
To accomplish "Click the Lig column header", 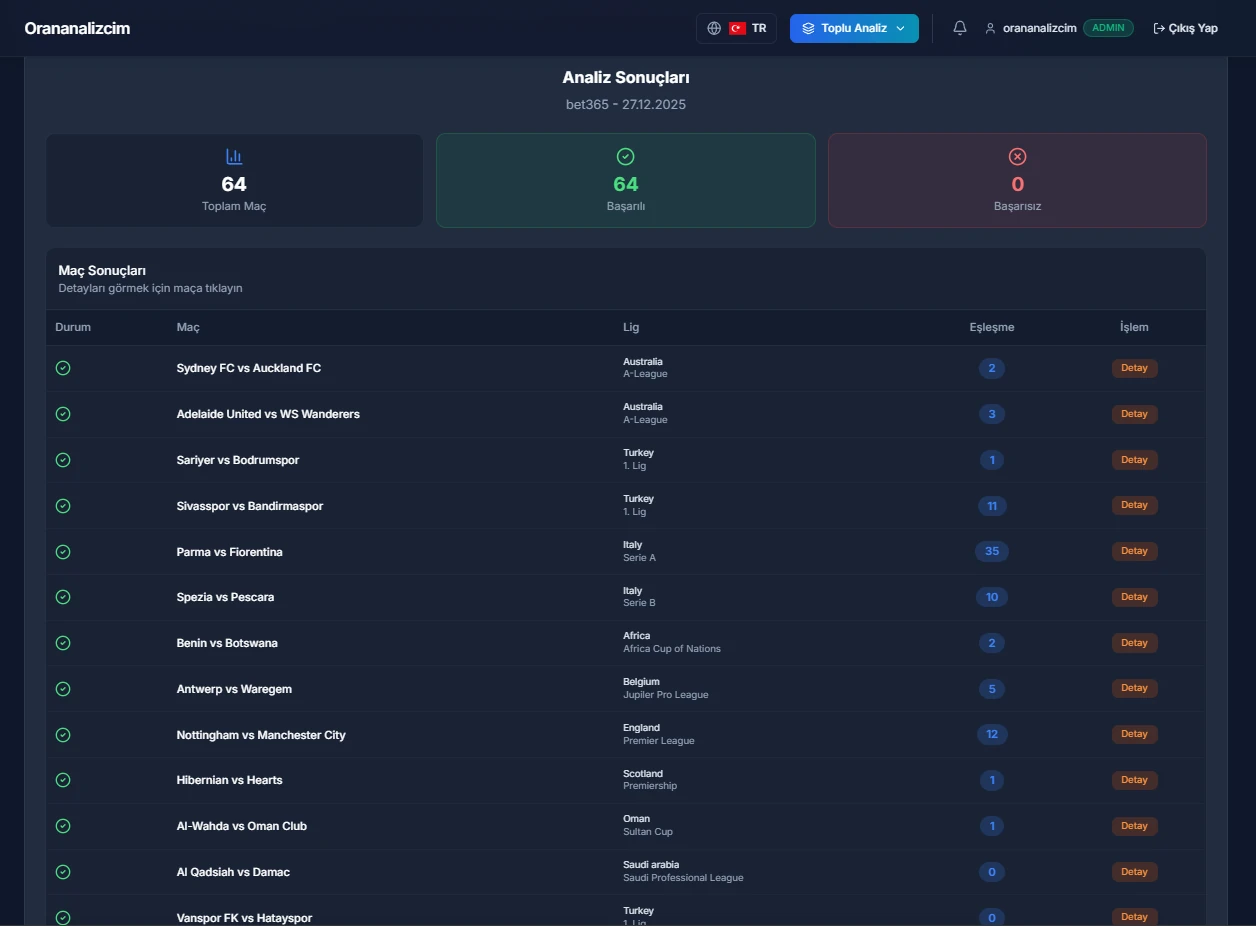I will [x=631, y=327].
